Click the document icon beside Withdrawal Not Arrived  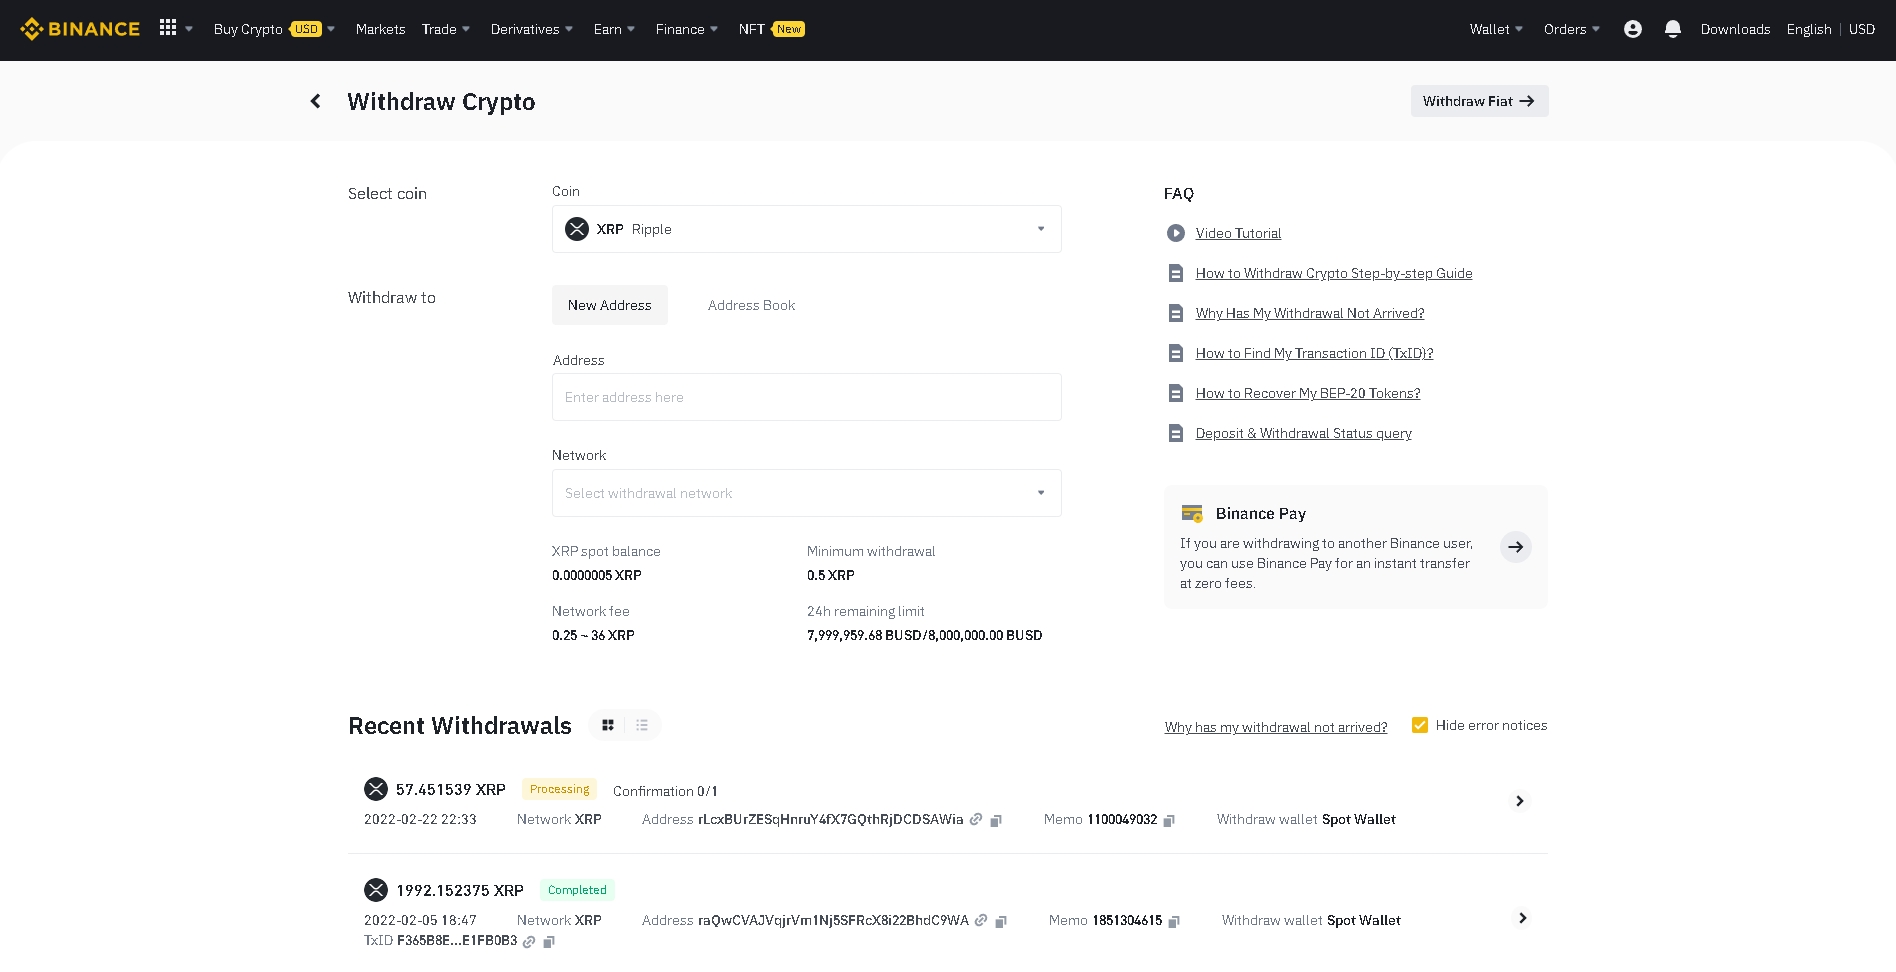point(1176,313)
